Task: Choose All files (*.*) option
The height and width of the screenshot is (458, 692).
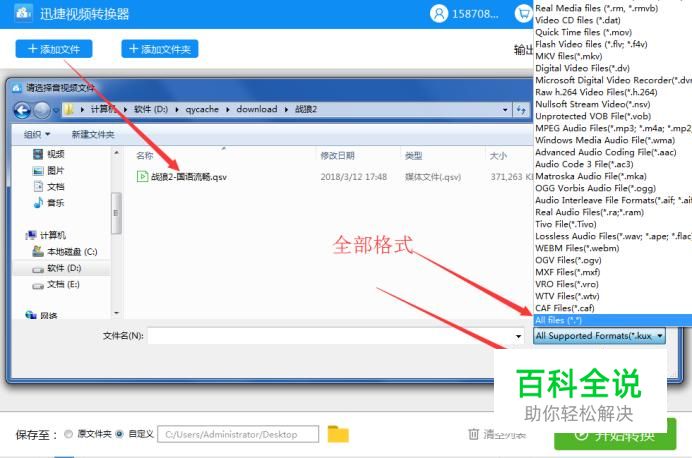Action: coord(613,320)
